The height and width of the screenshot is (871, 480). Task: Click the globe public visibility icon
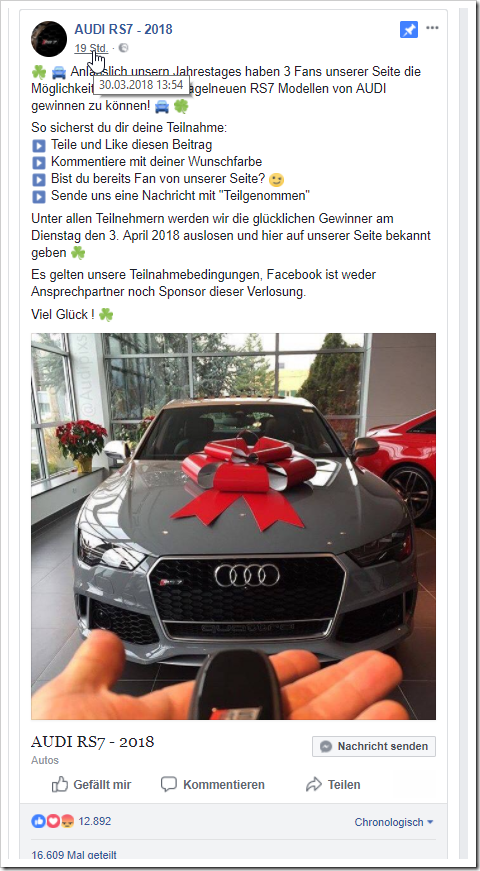click(x=123, y=48)
